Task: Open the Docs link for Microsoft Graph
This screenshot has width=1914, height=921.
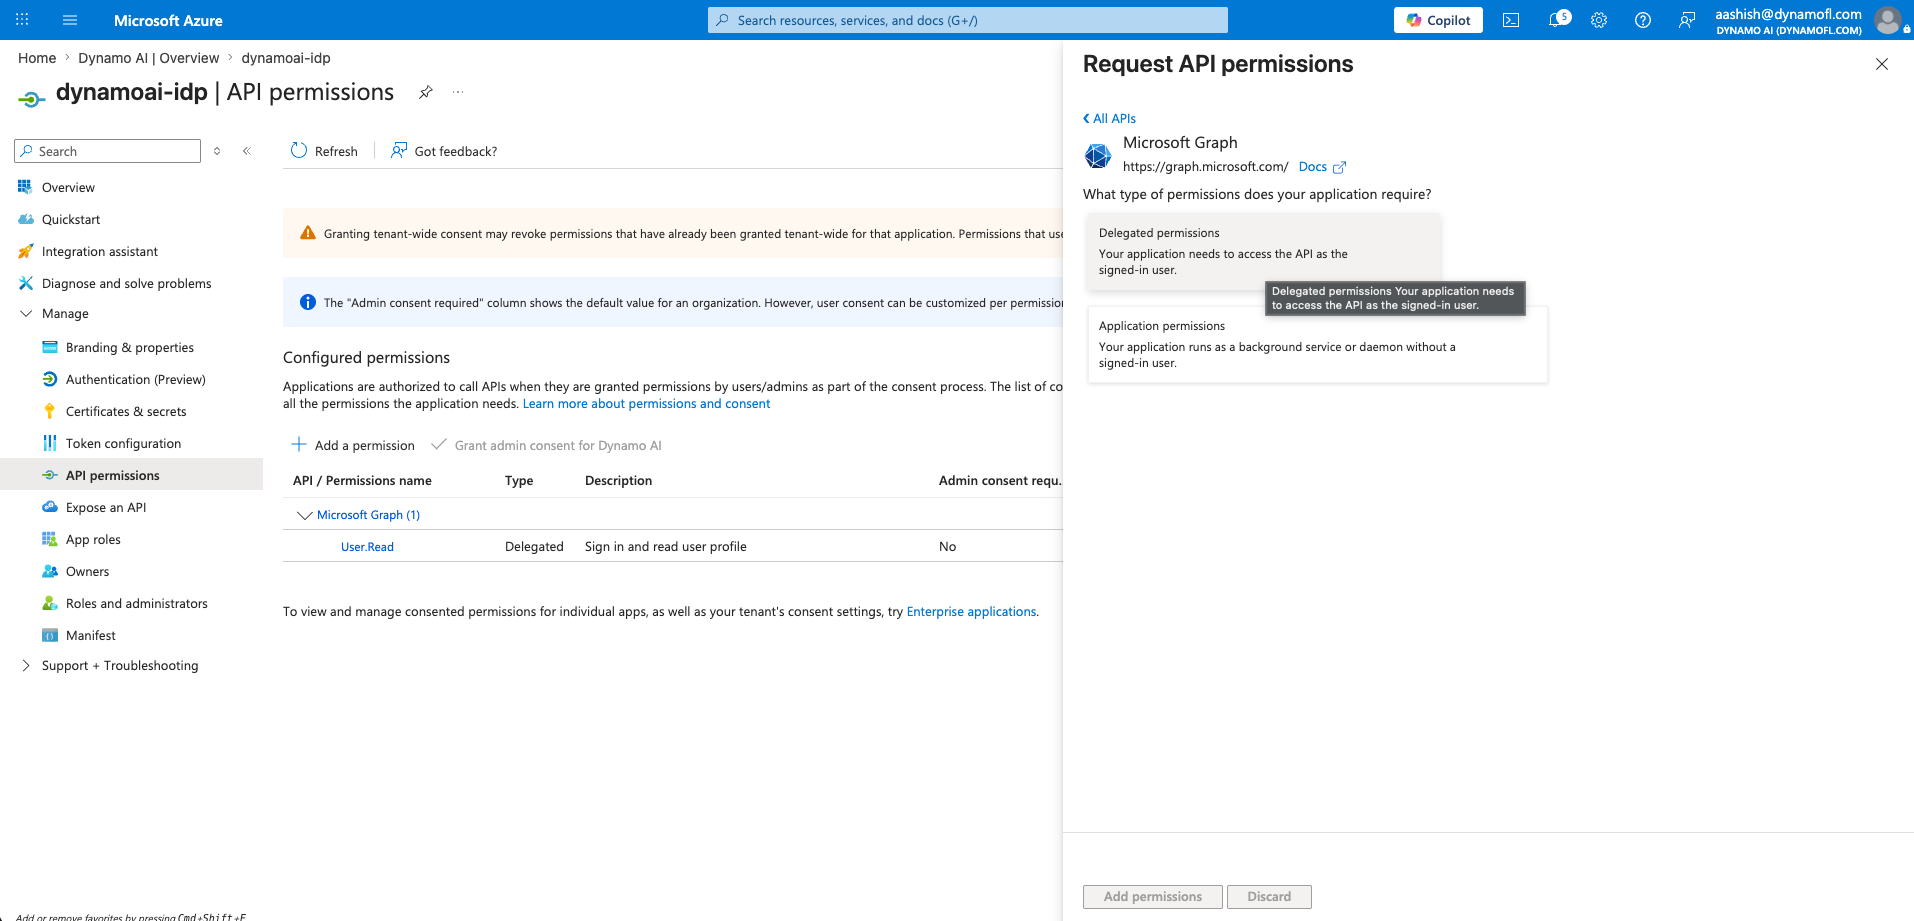Action: (1313, 167)
